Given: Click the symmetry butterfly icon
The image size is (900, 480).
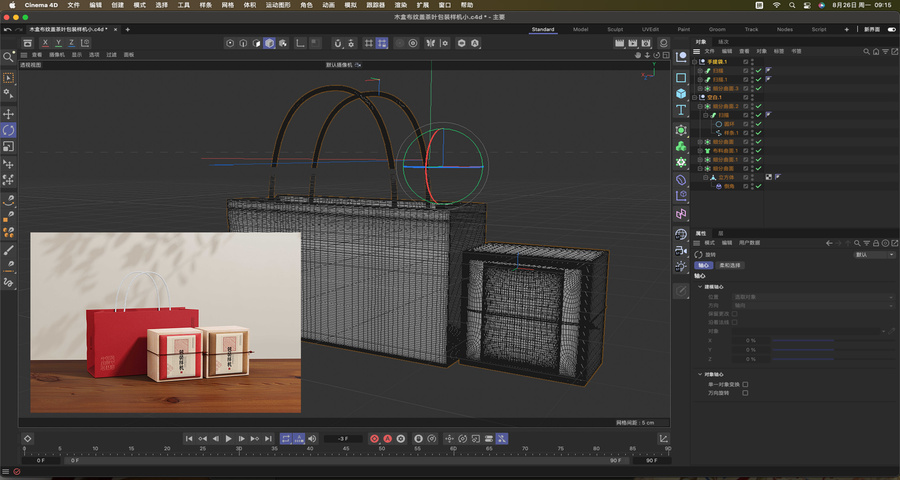Looking at the screenshot, I should (x=429, y=43).
